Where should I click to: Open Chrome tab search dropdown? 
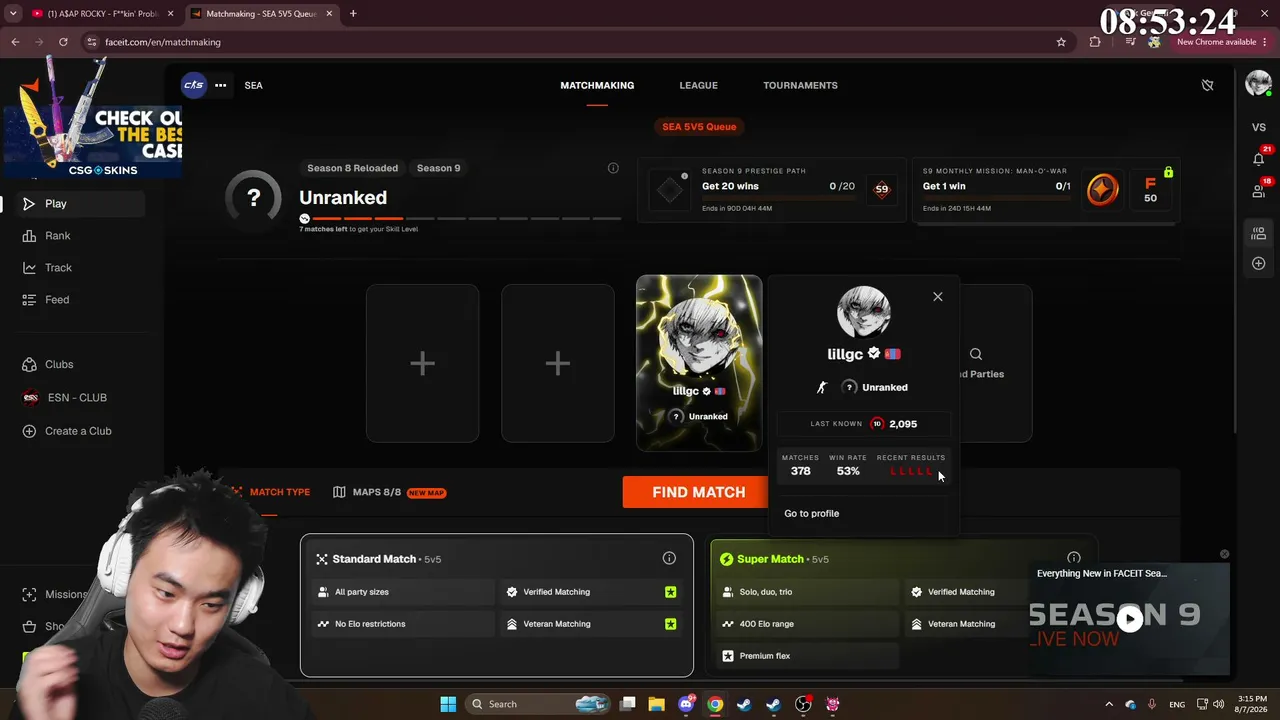coord(13,13)
